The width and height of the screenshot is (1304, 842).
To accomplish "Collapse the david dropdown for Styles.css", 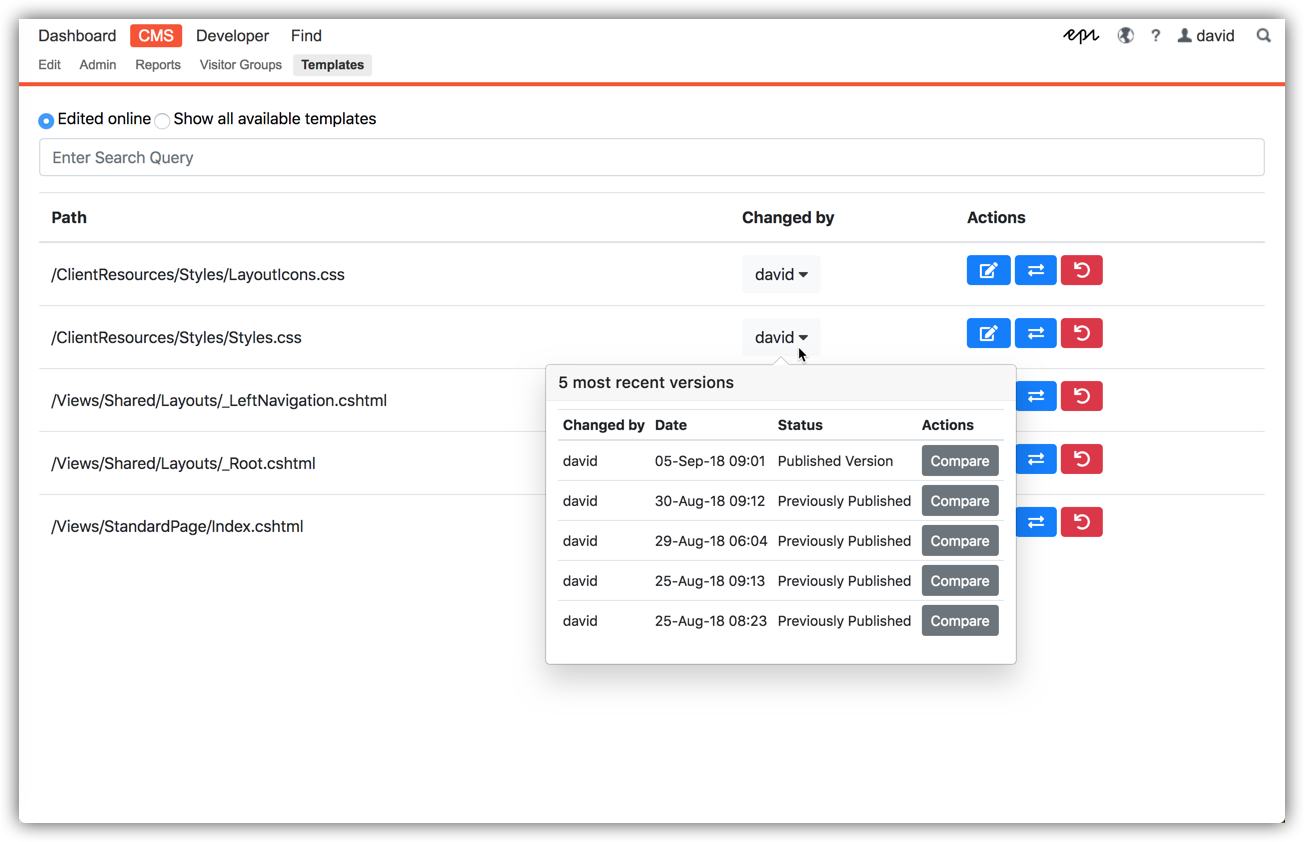I will pos(781,337).
